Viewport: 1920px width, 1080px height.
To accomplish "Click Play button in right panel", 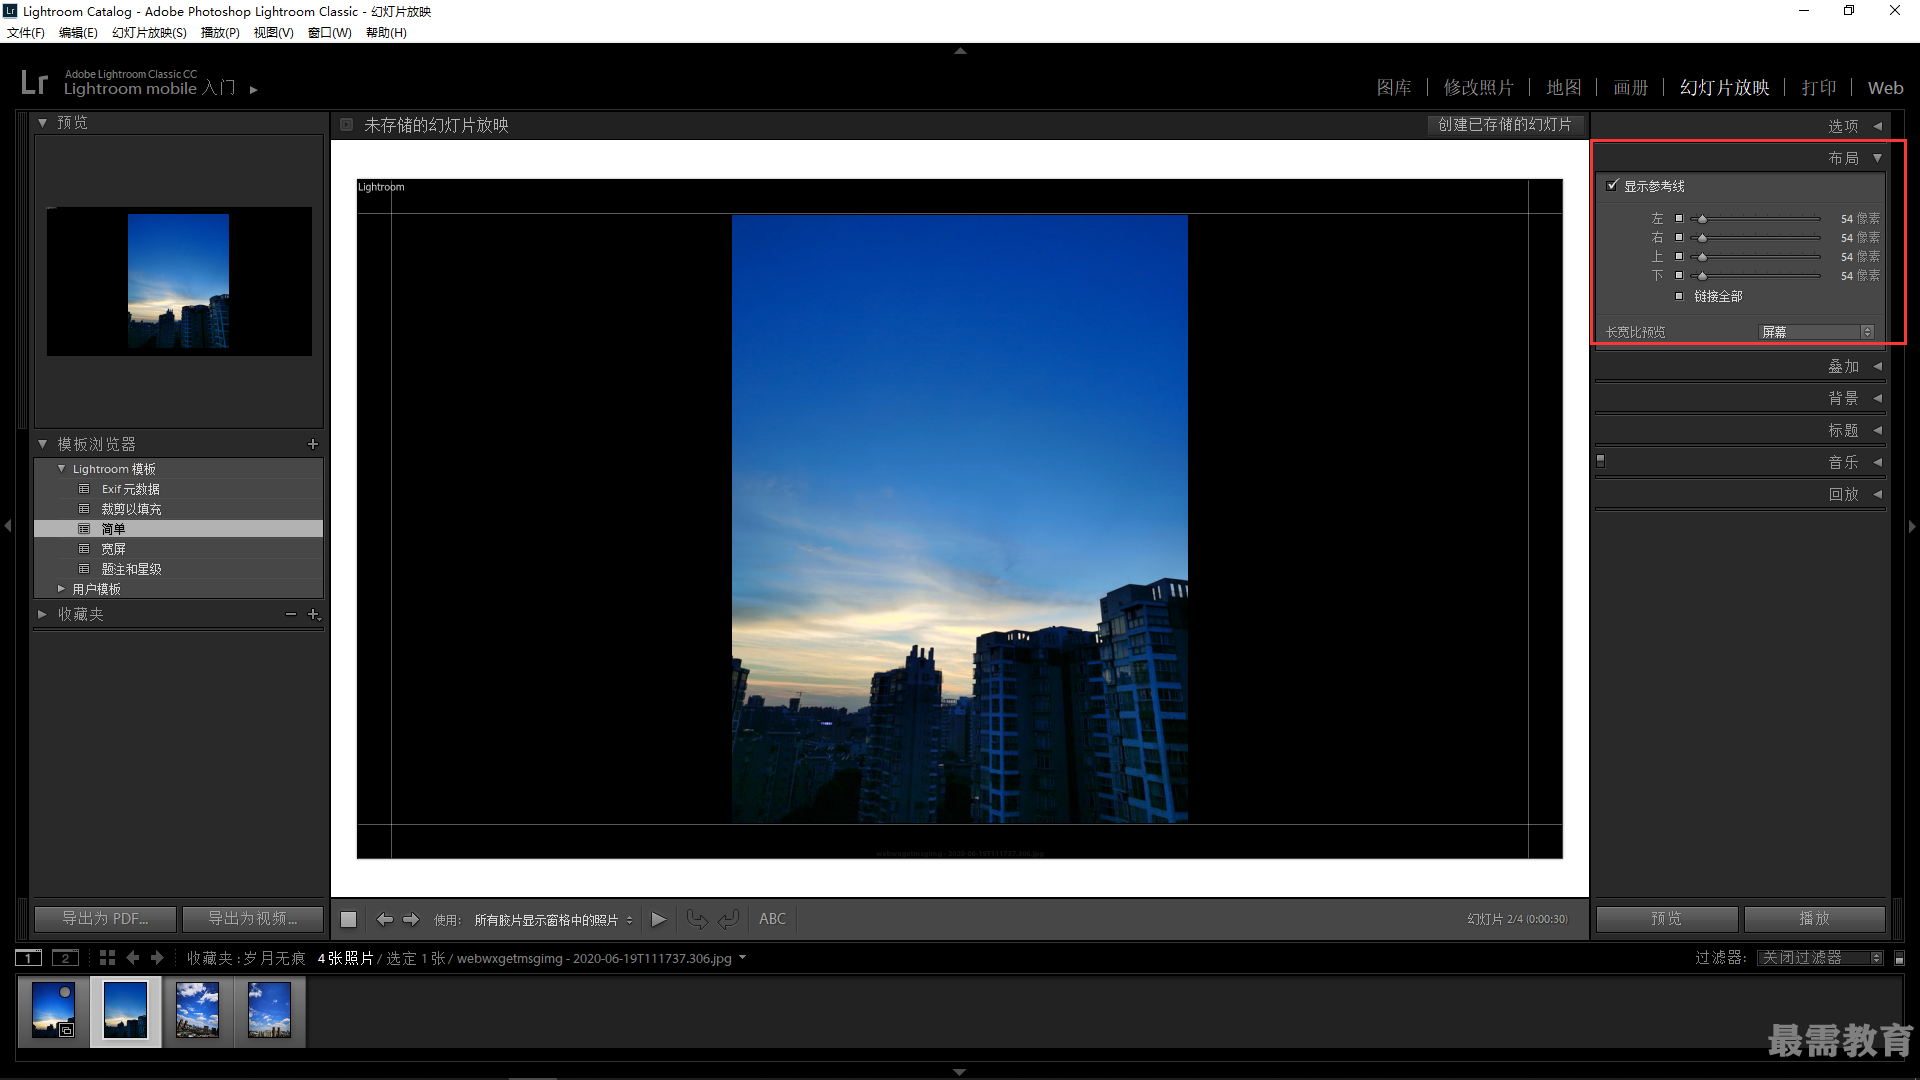I will point(1815,919).
